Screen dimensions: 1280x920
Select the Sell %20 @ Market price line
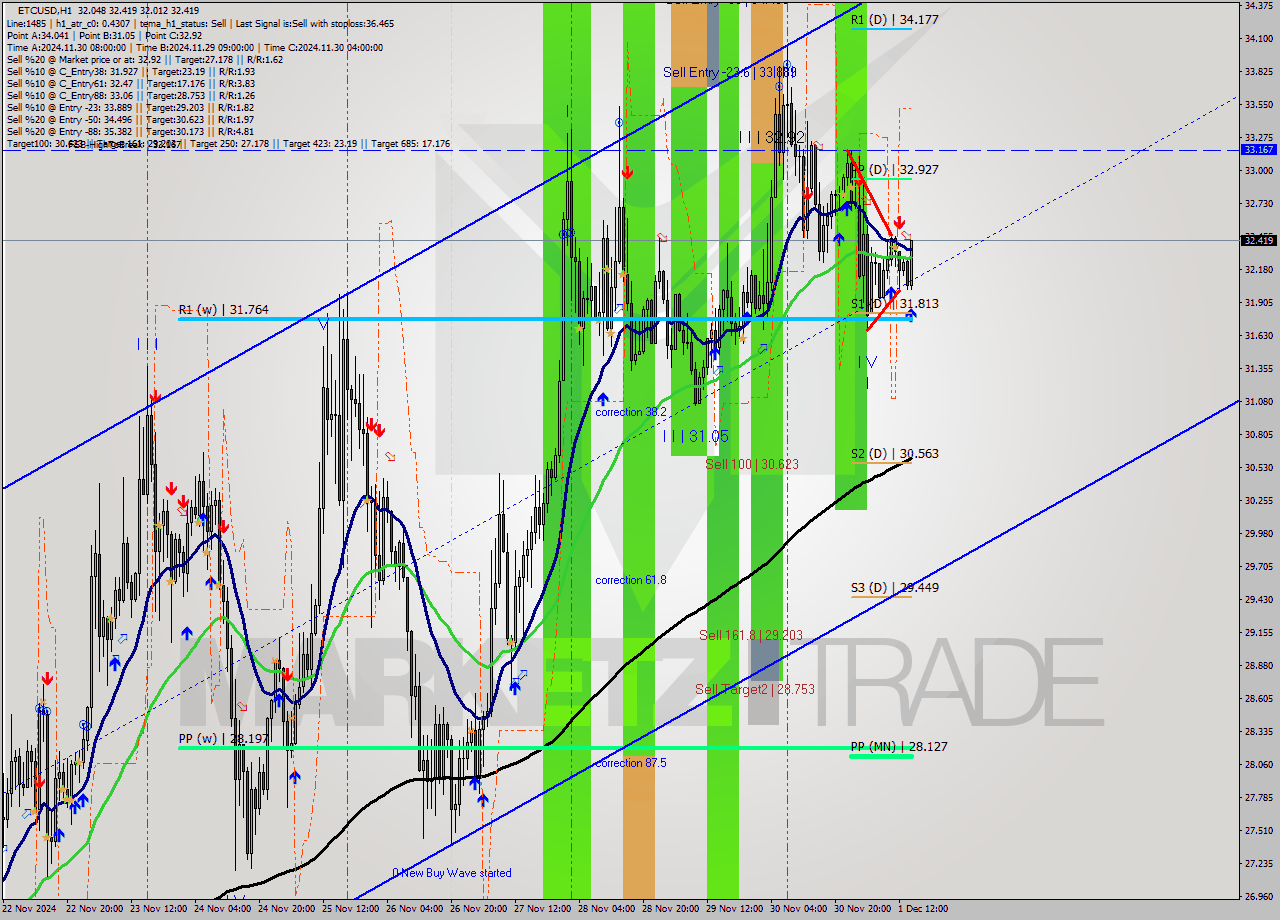(x=144, y=59)
